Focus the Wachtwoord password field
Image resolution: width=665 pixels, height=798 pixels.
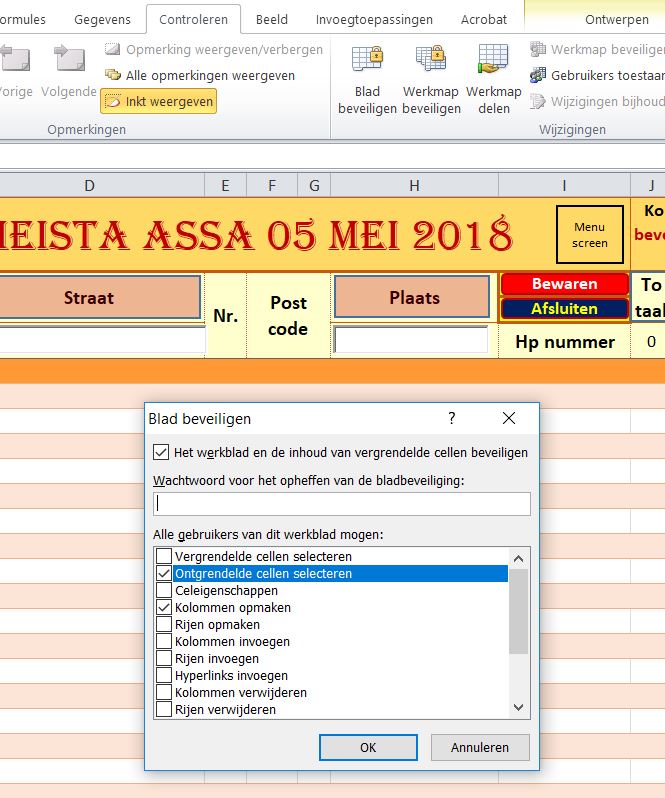[342, 503]
